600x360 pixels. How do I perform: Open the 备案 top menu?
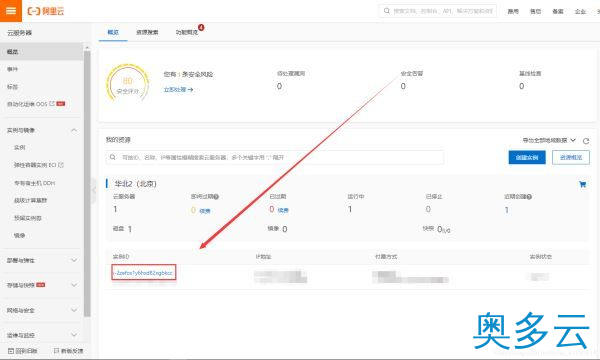click(558, 11)
